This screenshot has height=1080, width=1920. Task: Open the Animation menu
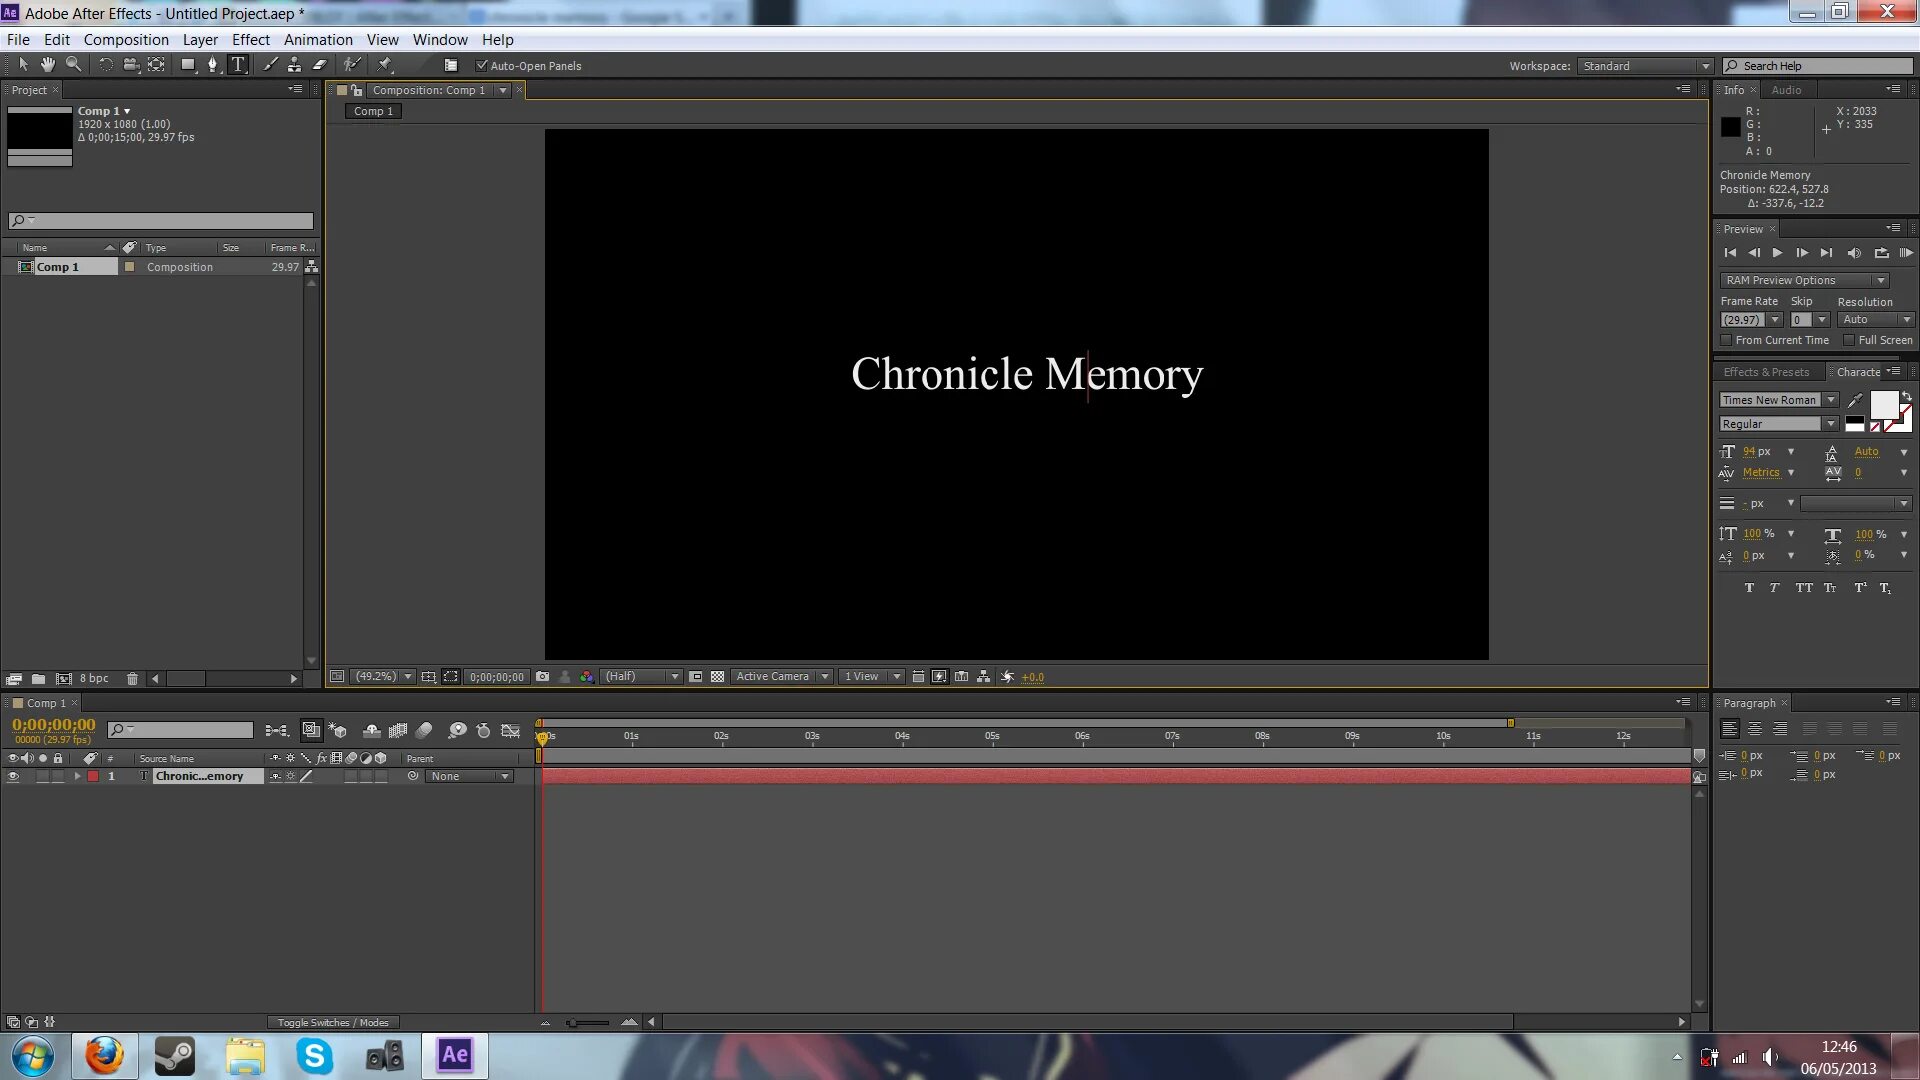317,40
